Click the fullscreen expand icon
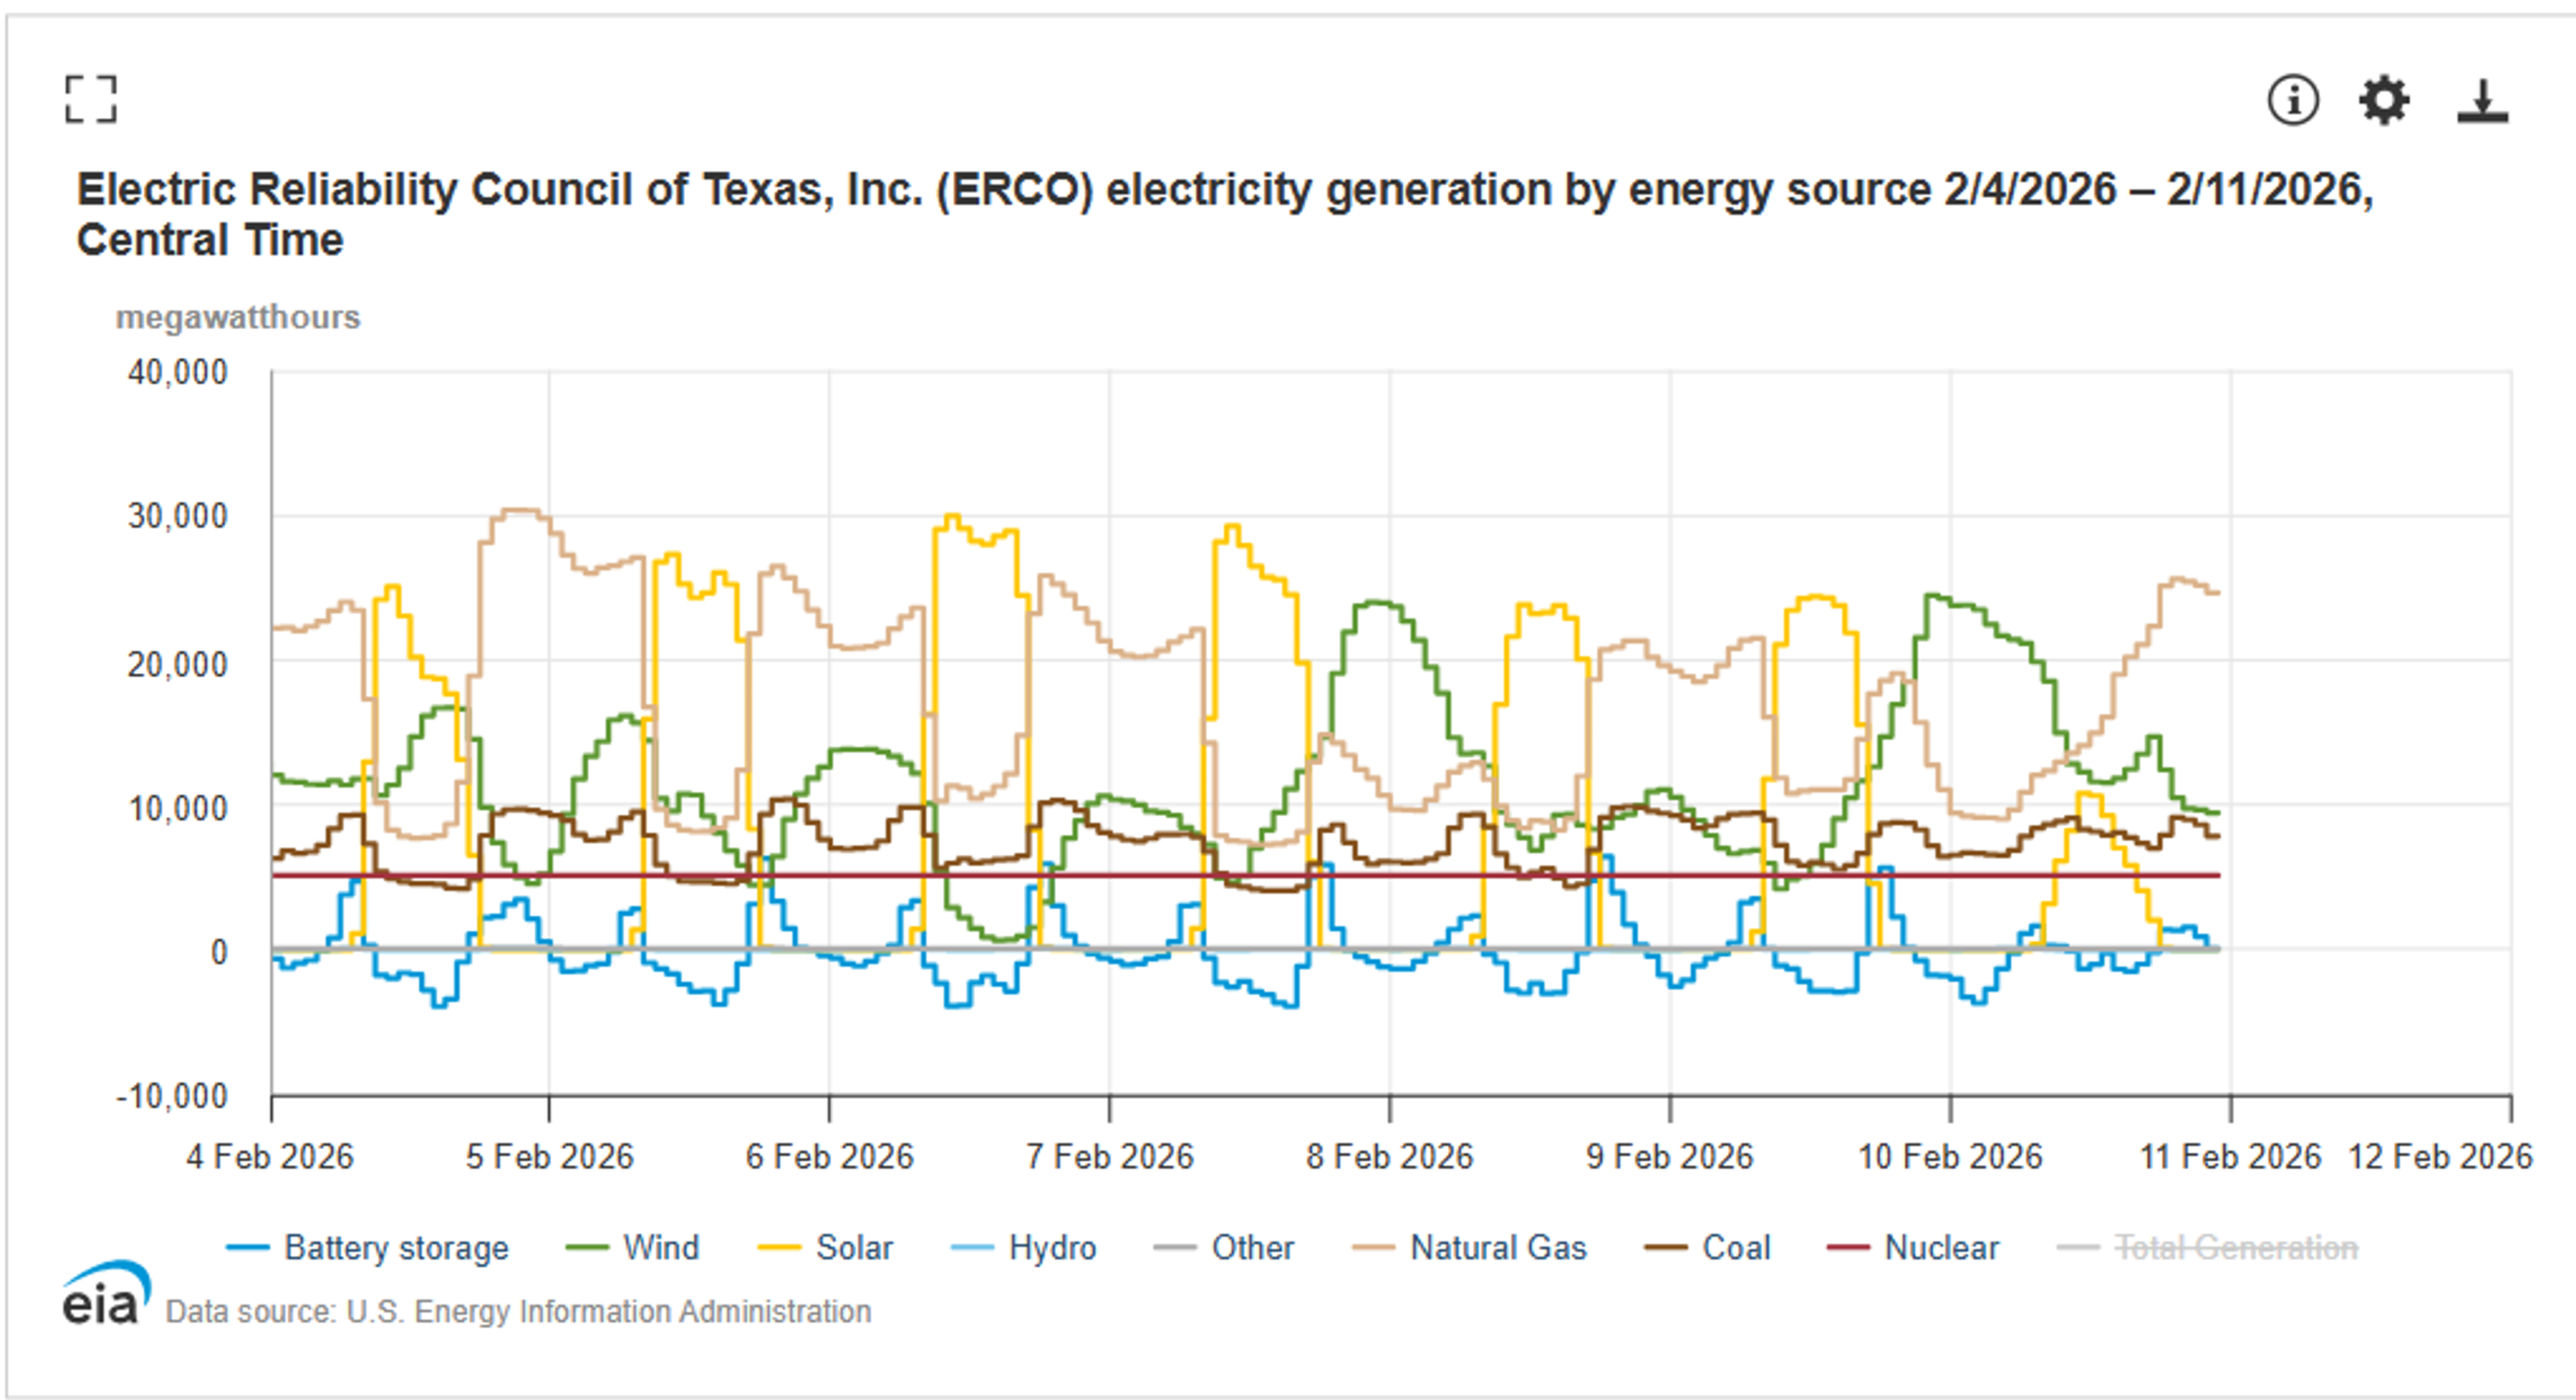Viewport: 2576px width, 1400px height. click(91, 99)
